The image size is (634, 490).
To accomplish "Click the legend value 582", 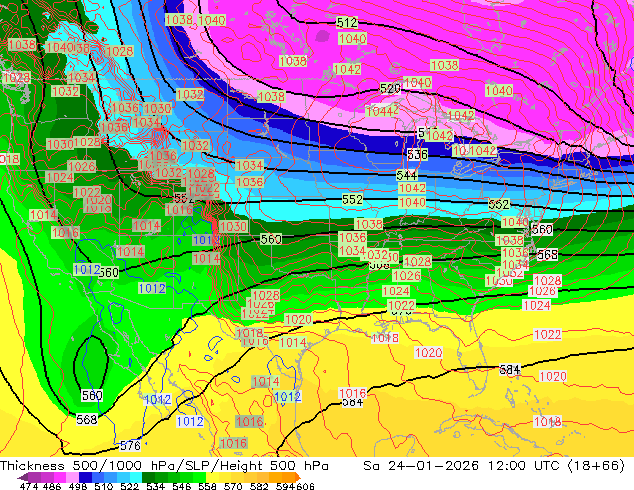I will tap(259, 486).
